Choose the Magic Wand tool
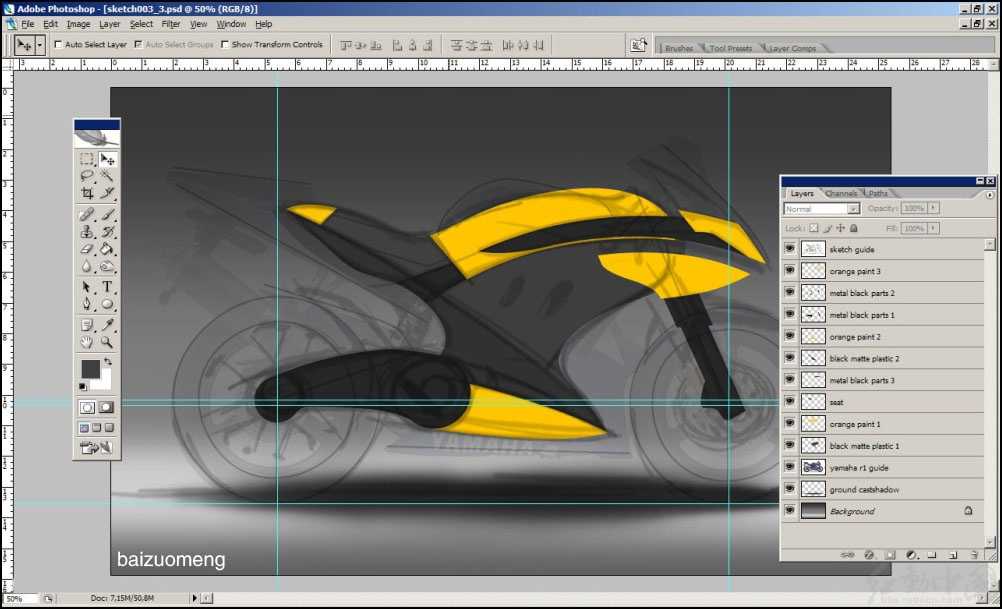Screen dimensions: 1002x609 (x=107, y=176)
